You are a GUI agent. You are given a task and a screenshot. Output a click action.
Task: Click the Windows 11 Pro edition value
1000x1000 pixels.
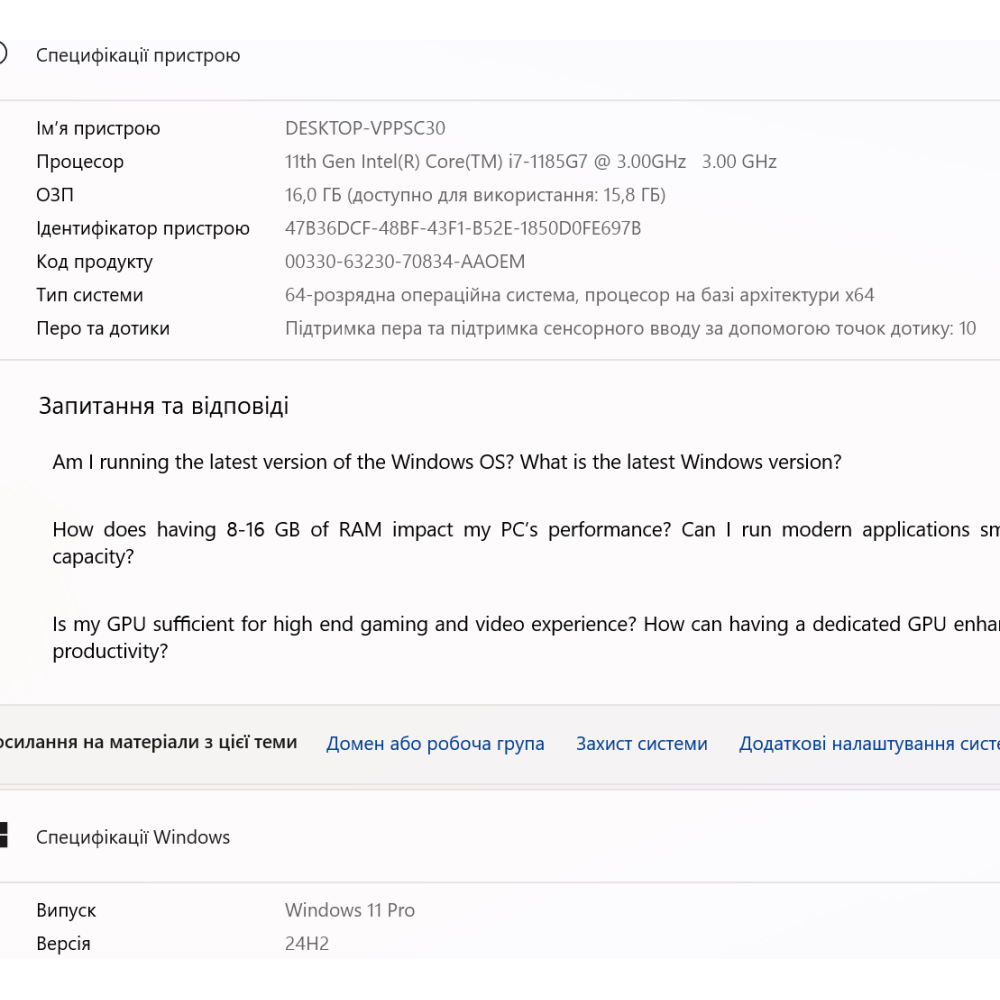click(x=349, y=910)
